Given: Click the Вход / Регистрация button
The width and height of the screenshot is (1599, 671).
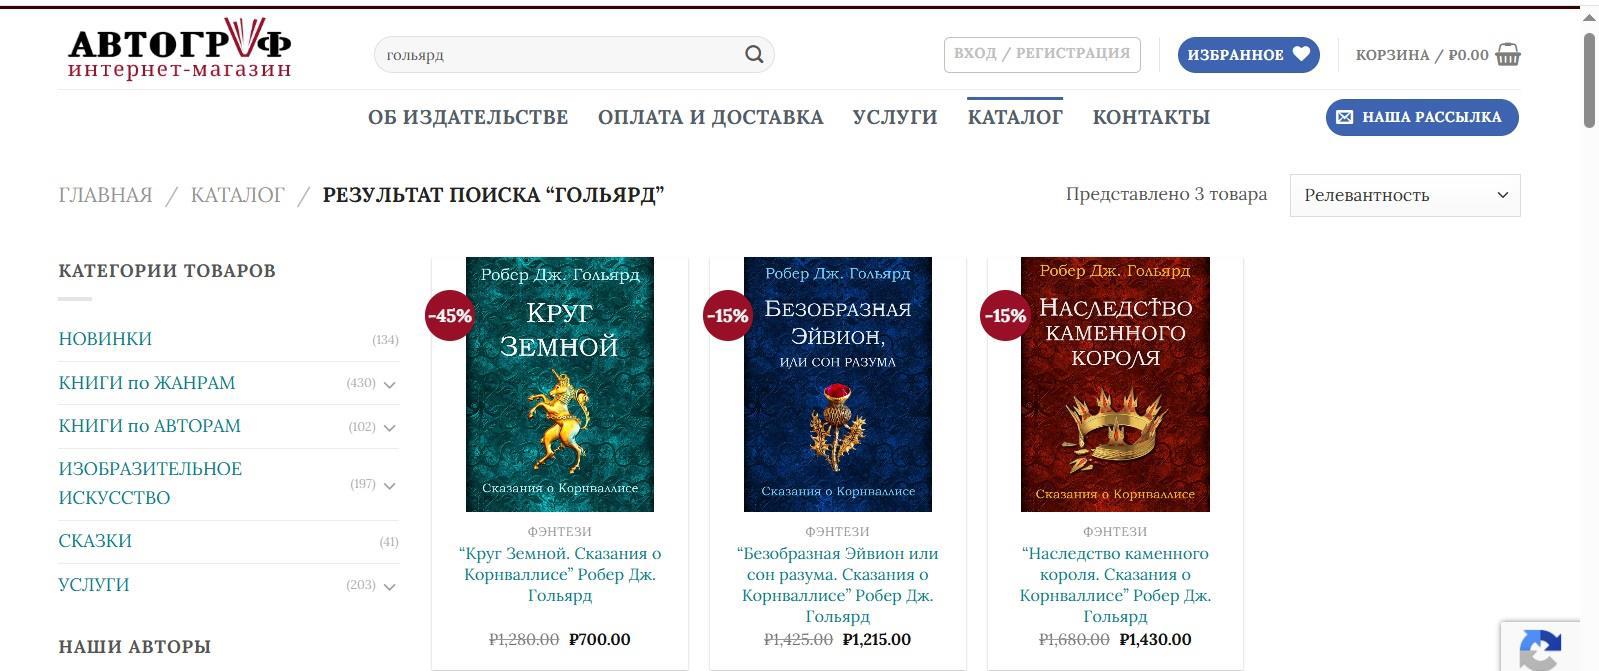Looking at the screenshot, I should (1042, 54).
